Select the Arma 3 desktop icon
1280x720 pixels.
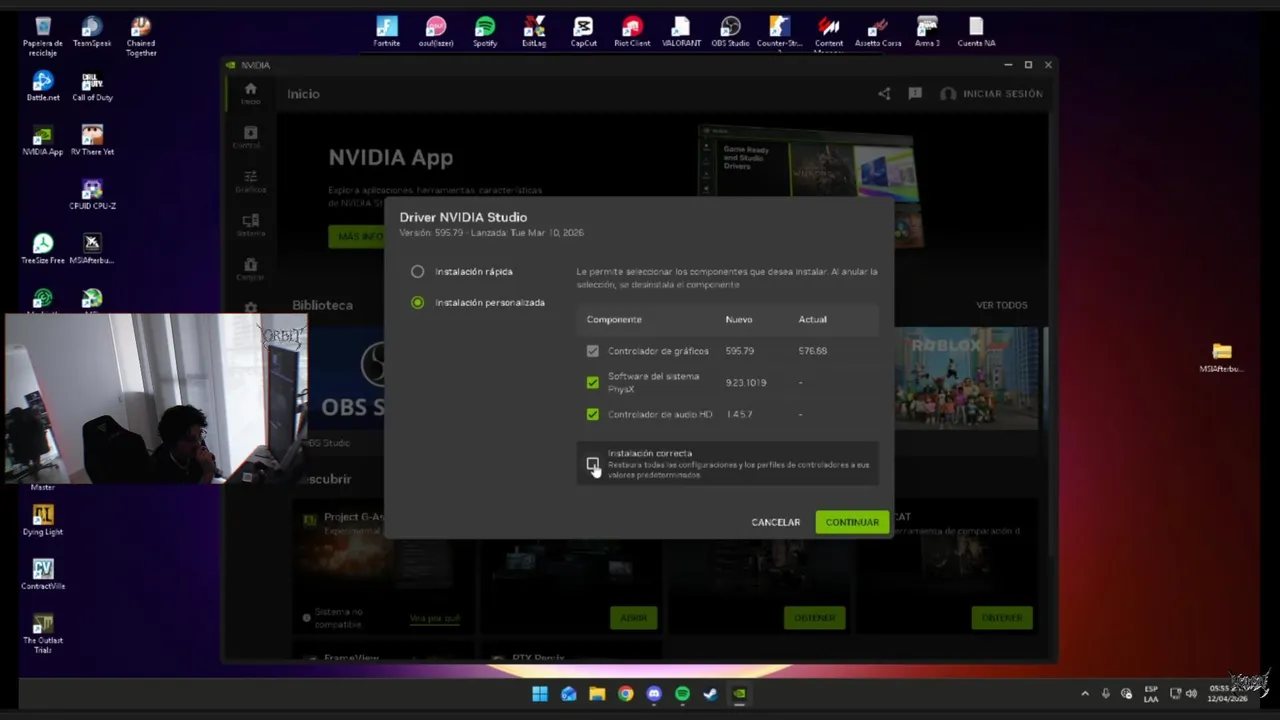927,31
